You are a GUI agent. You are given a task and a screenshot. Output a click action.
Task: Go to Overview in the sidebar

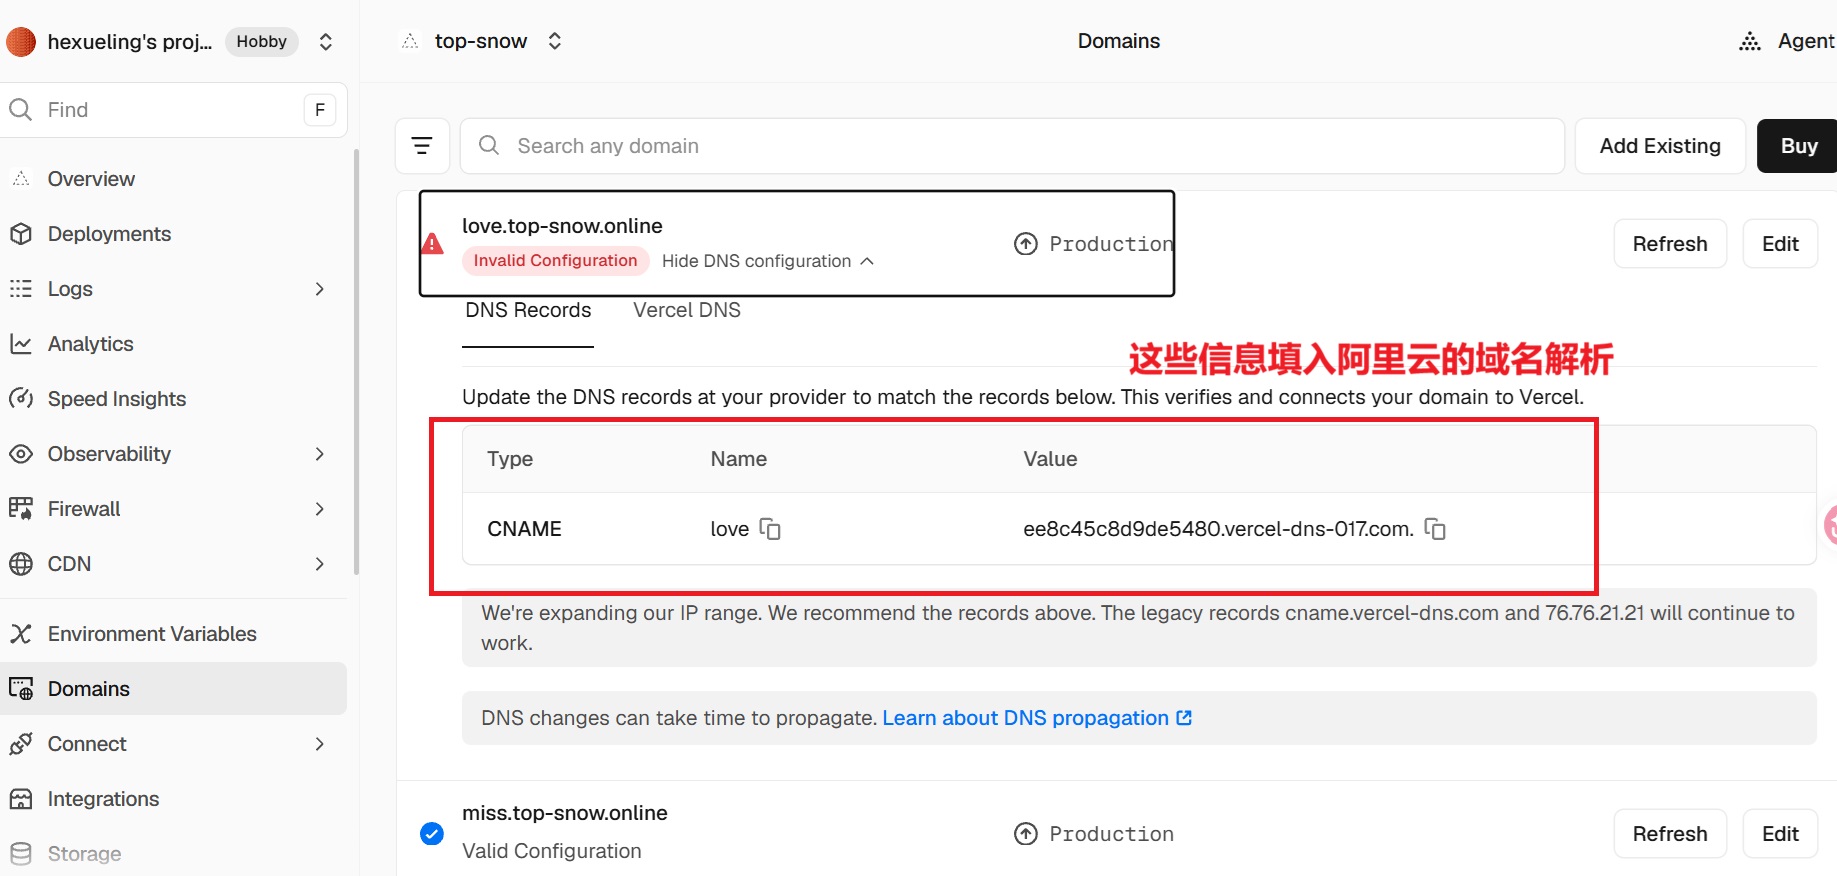[91, 179]
